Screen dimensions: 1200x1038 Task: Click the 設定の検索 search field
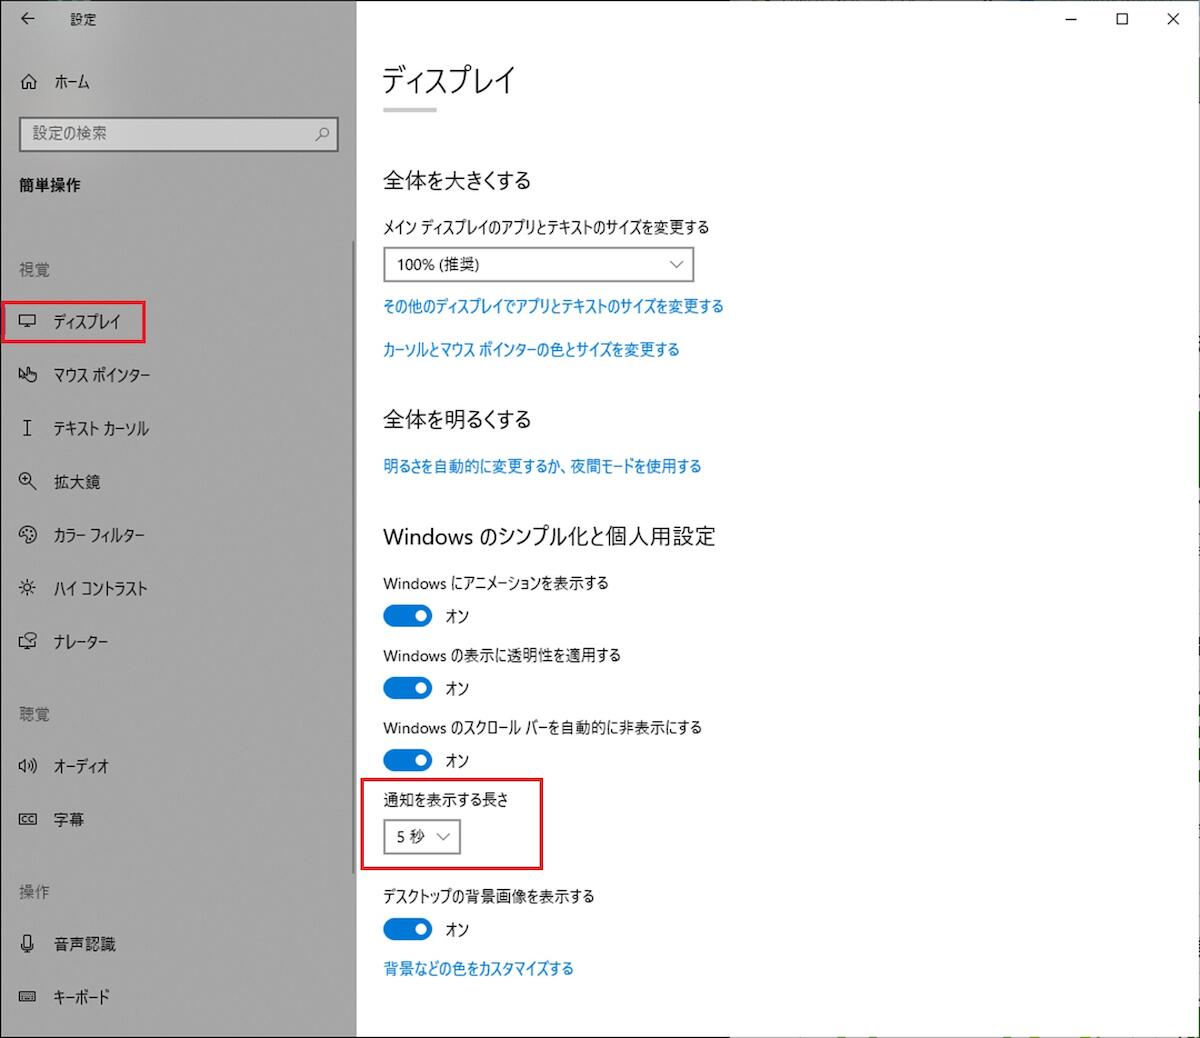pos(165,134)
